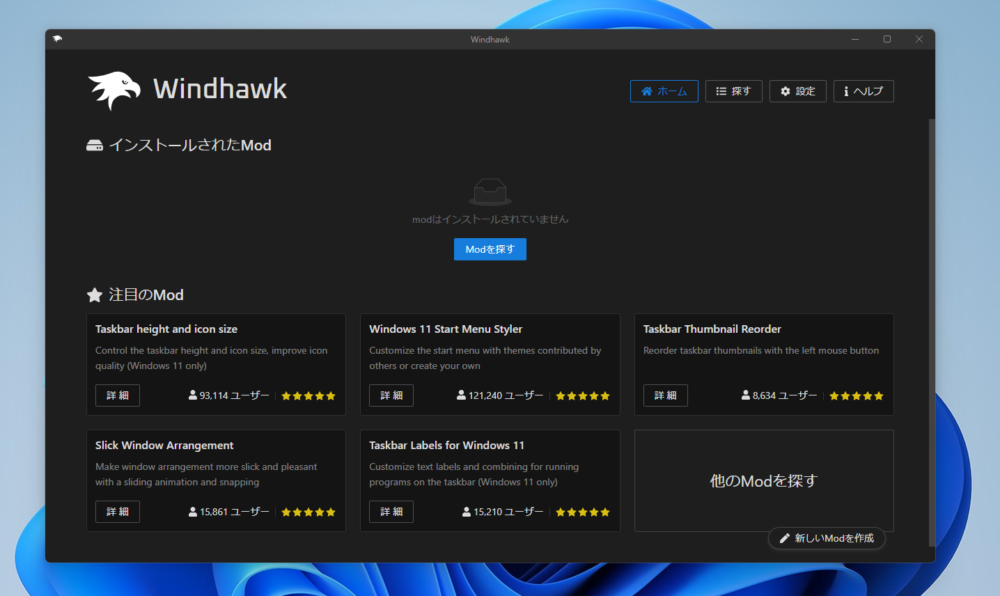Click the house icon on the ホーム button
Image resolution: width=1000 pixels, height=596 pixels.
(x=646, y=90)
